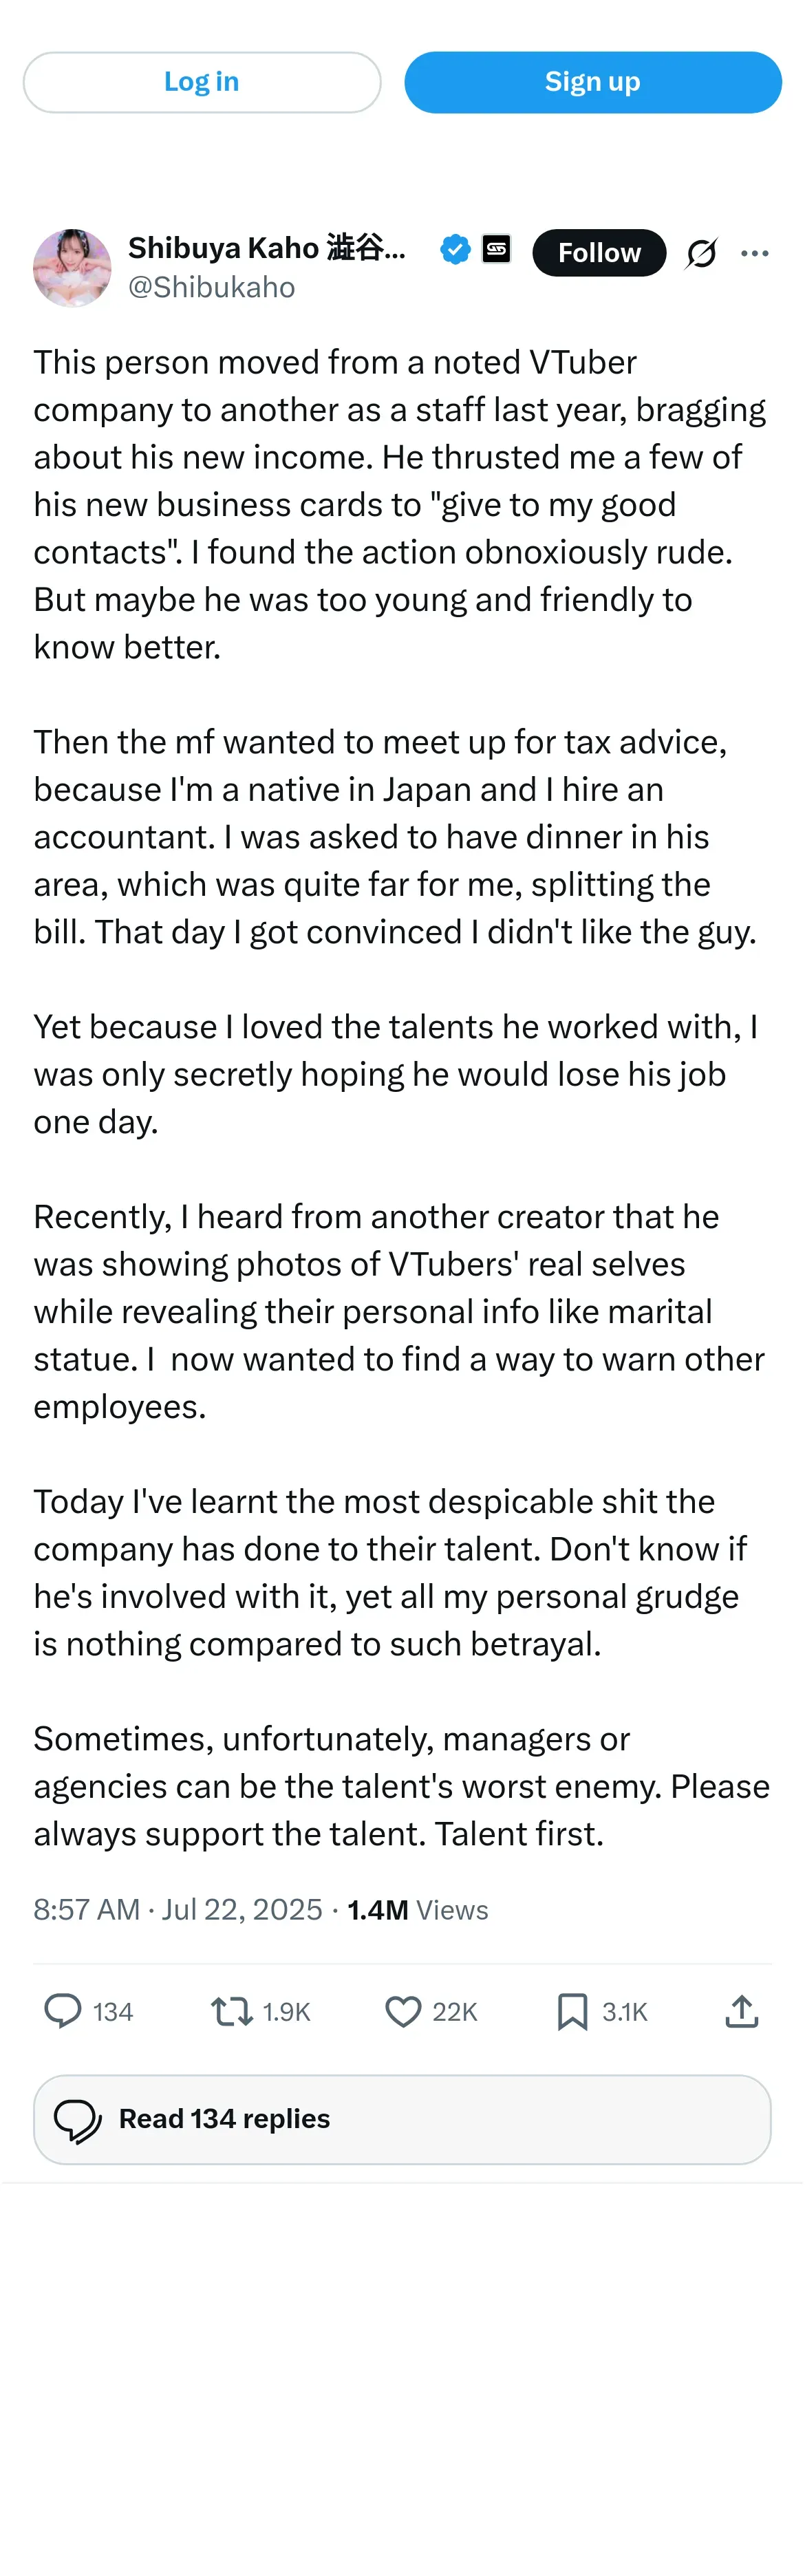Open the share upload icon
Viewport: 805px width, 2576px height.
[741, 2010]
